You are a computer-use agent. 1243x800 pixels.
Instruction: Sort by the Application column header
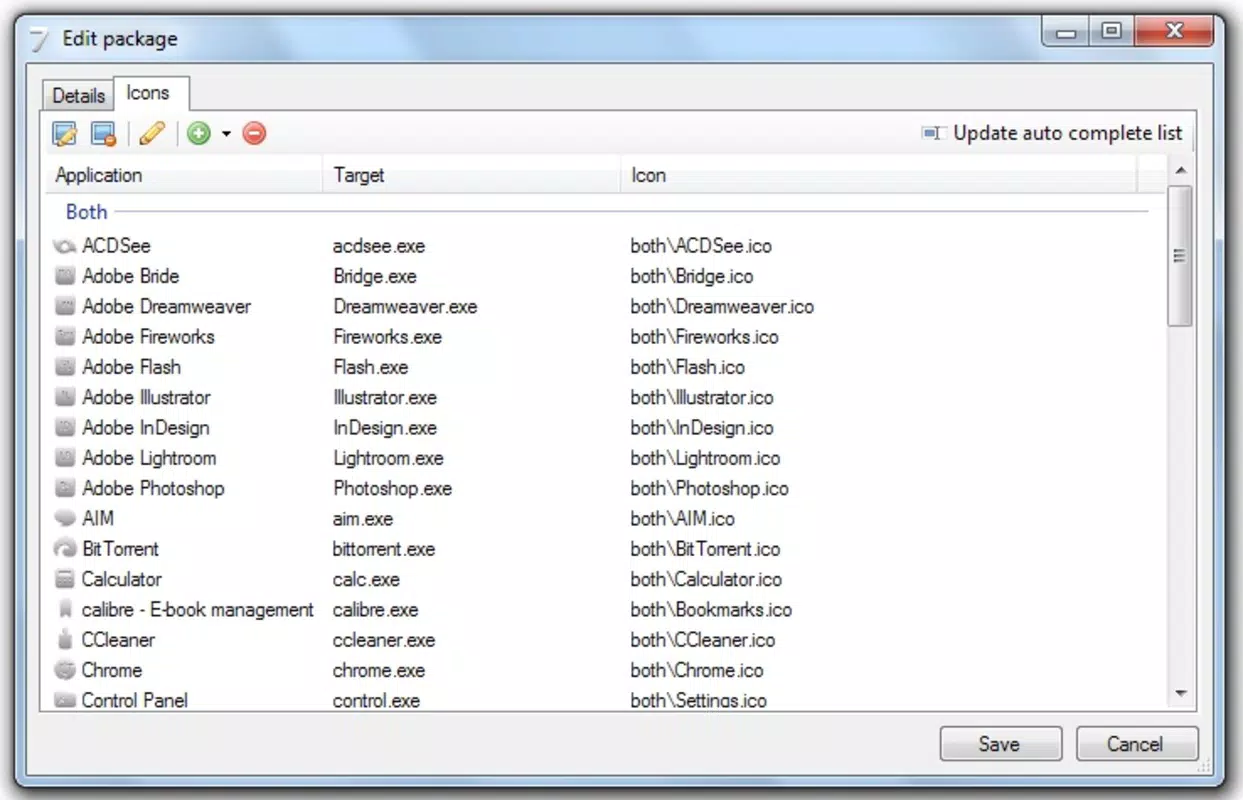pos(184,175)
